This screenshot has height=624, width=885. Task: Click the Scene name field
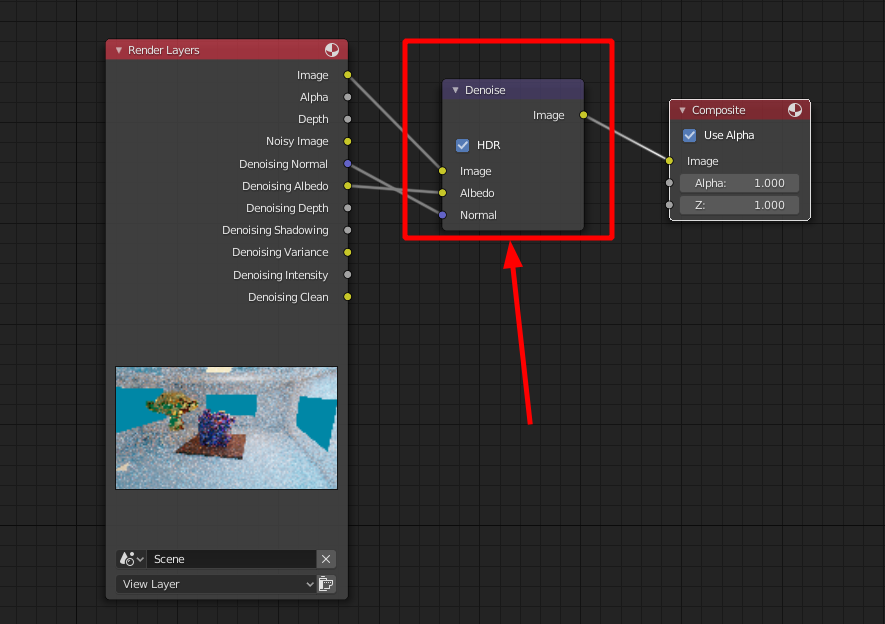[x=231, y=559]
